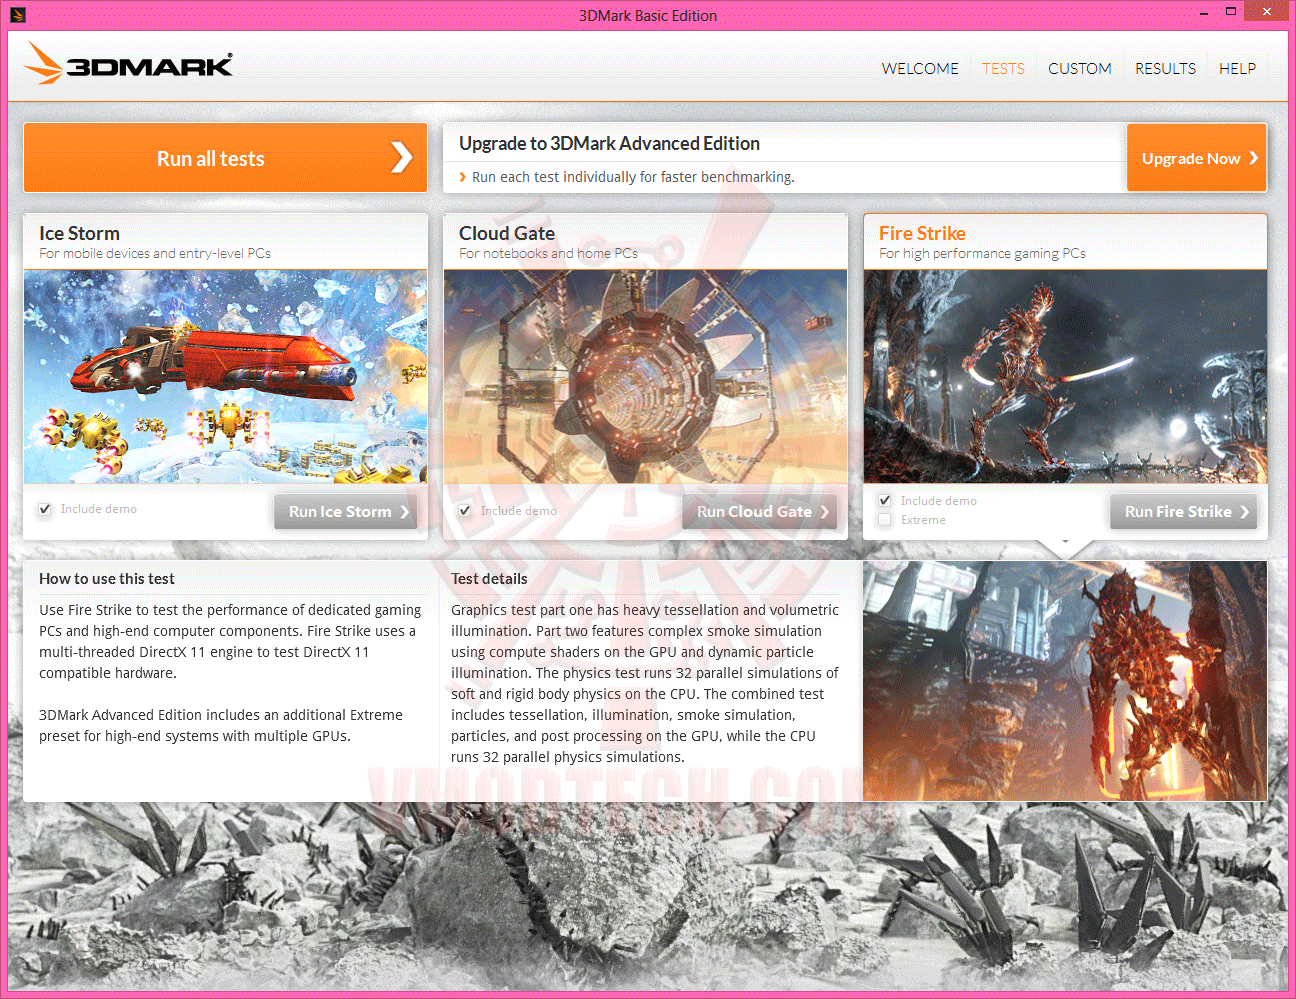Click 'For high performance gaming PCs' text
1296x999 pixels.
982,254
